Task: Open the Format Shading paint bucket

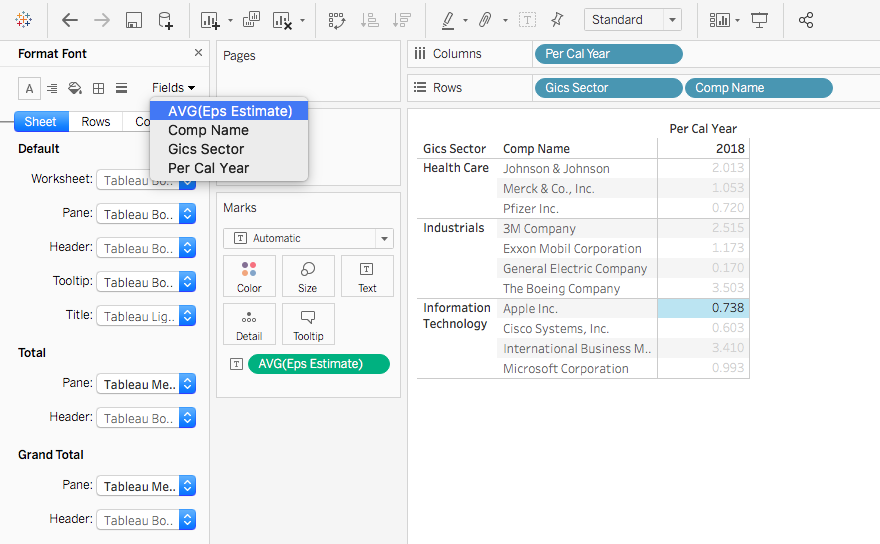Action: tap(74, 88)
